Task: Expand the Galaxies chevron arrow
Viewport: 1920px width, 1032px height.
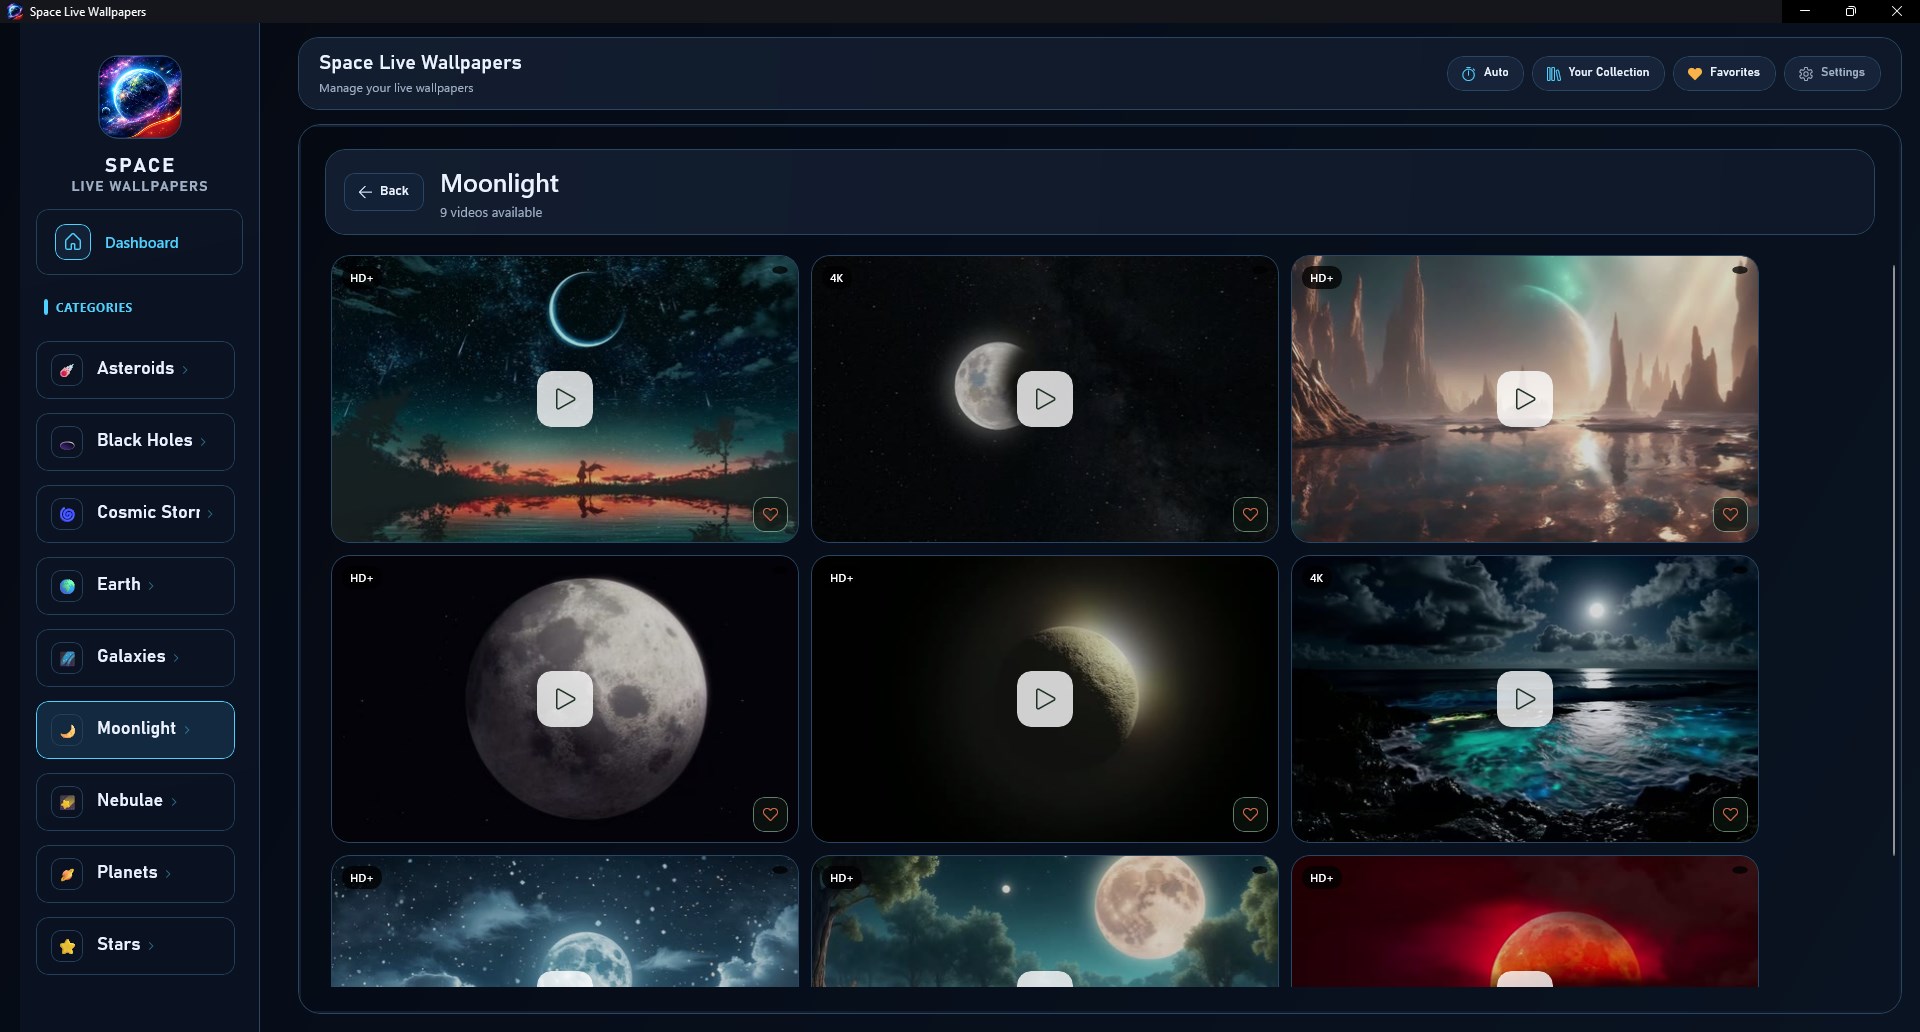Action: pyautogui.click(x=176, y=658)
